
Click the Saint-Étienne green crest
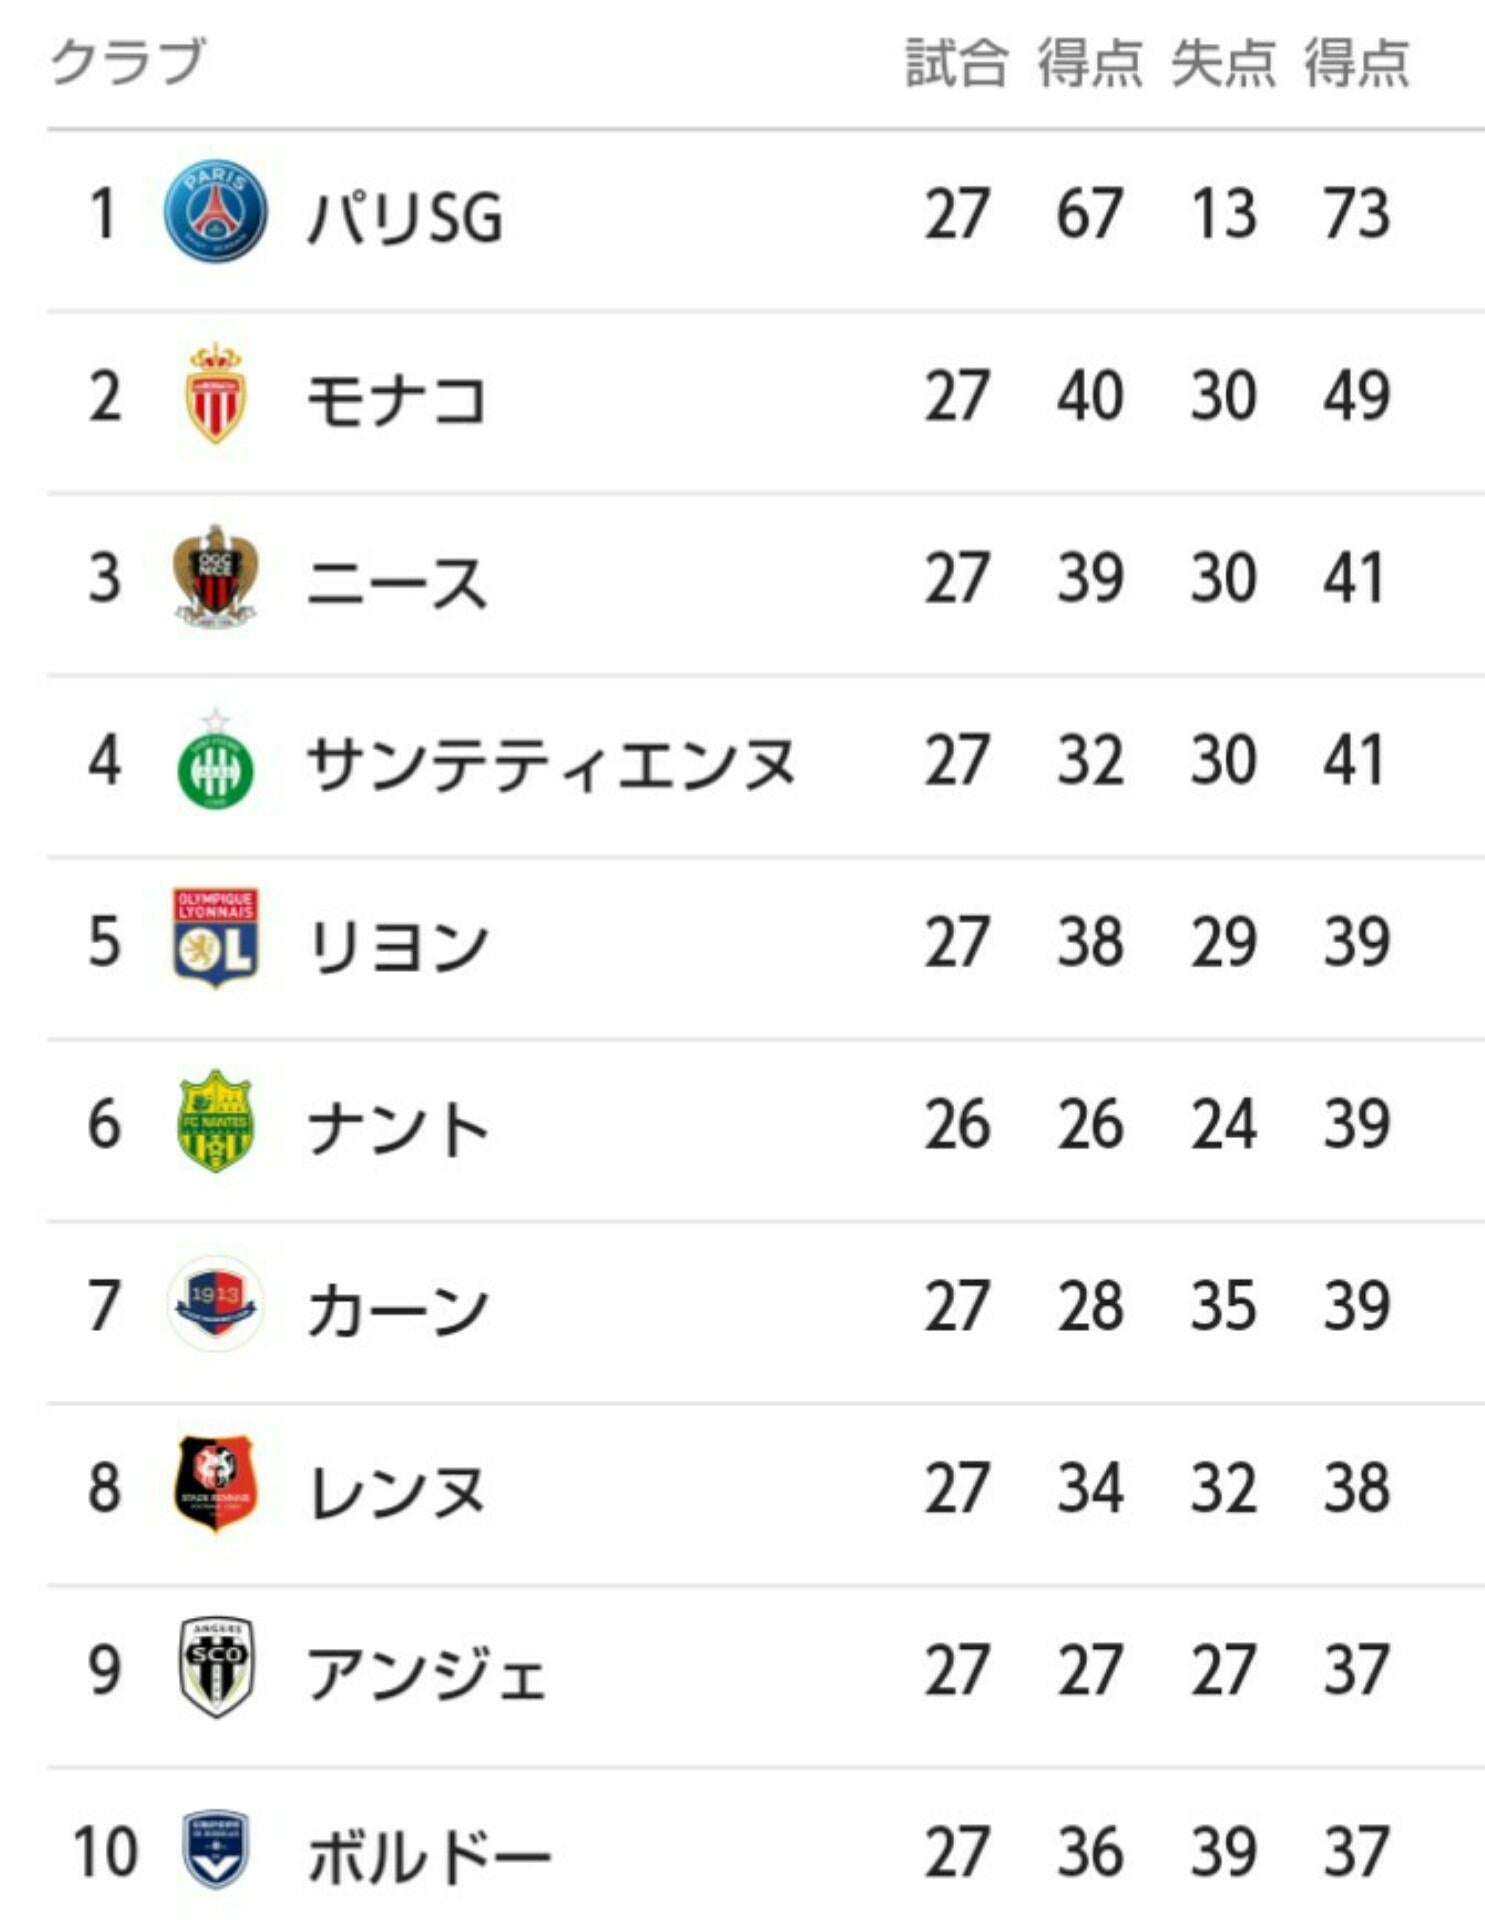[215, 762]
